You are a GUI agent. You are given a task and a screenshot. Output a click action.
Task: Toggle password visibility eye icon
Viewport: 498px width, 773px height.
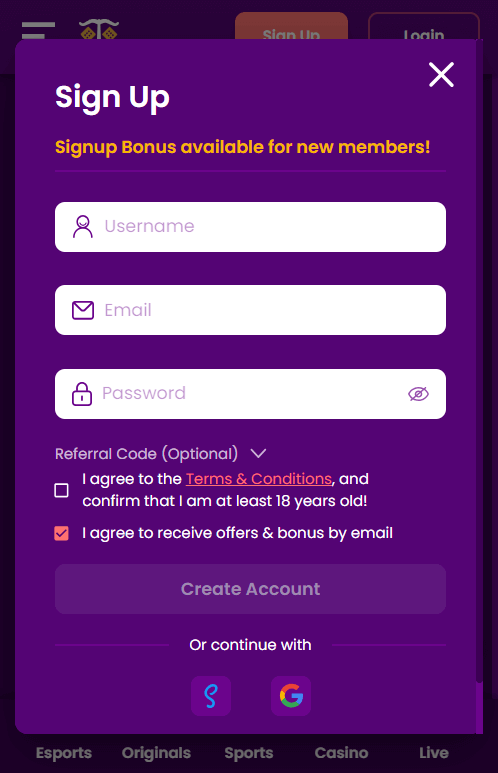click(x=419, y=394)
